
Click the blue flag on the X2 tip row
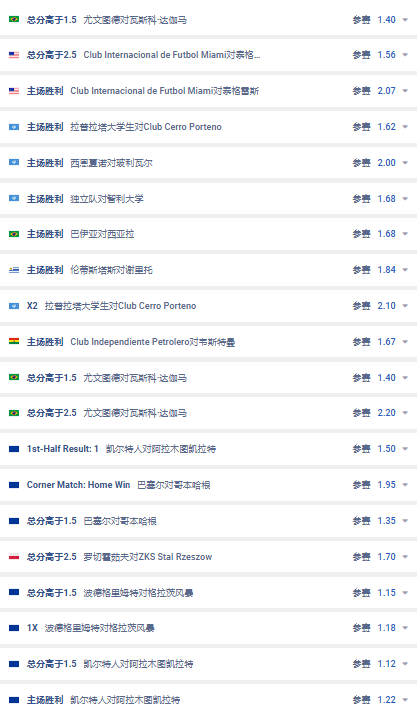pos(14,306)
